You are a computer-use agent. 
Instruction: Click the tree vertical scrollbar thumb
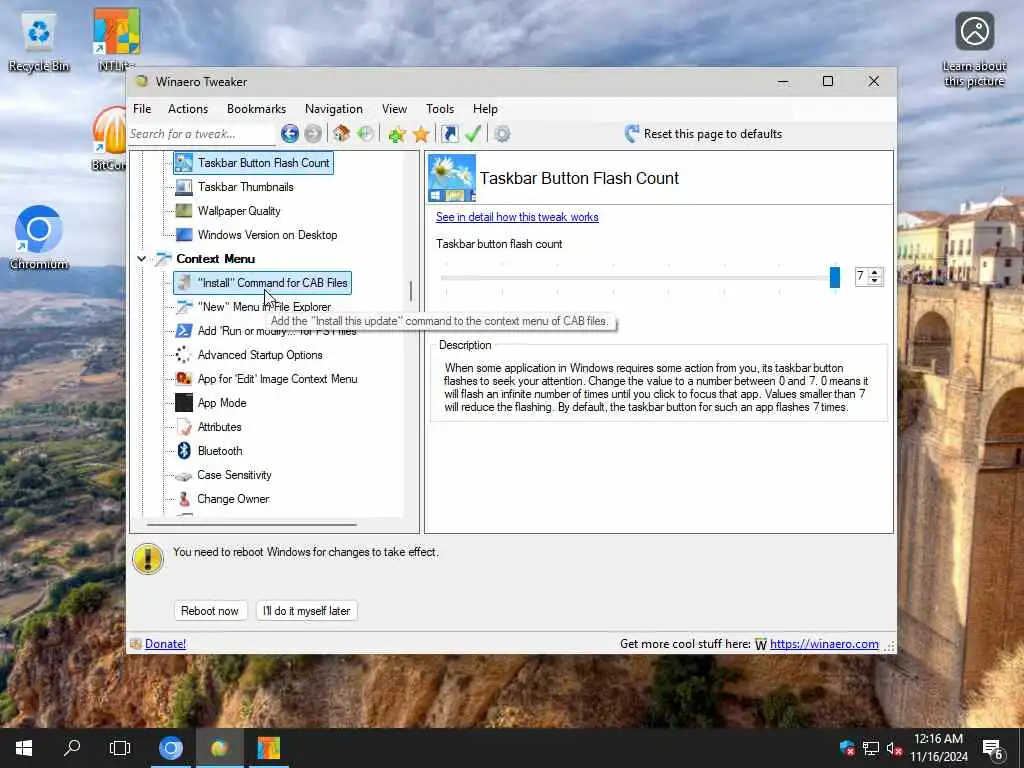(x=411, y=291)
